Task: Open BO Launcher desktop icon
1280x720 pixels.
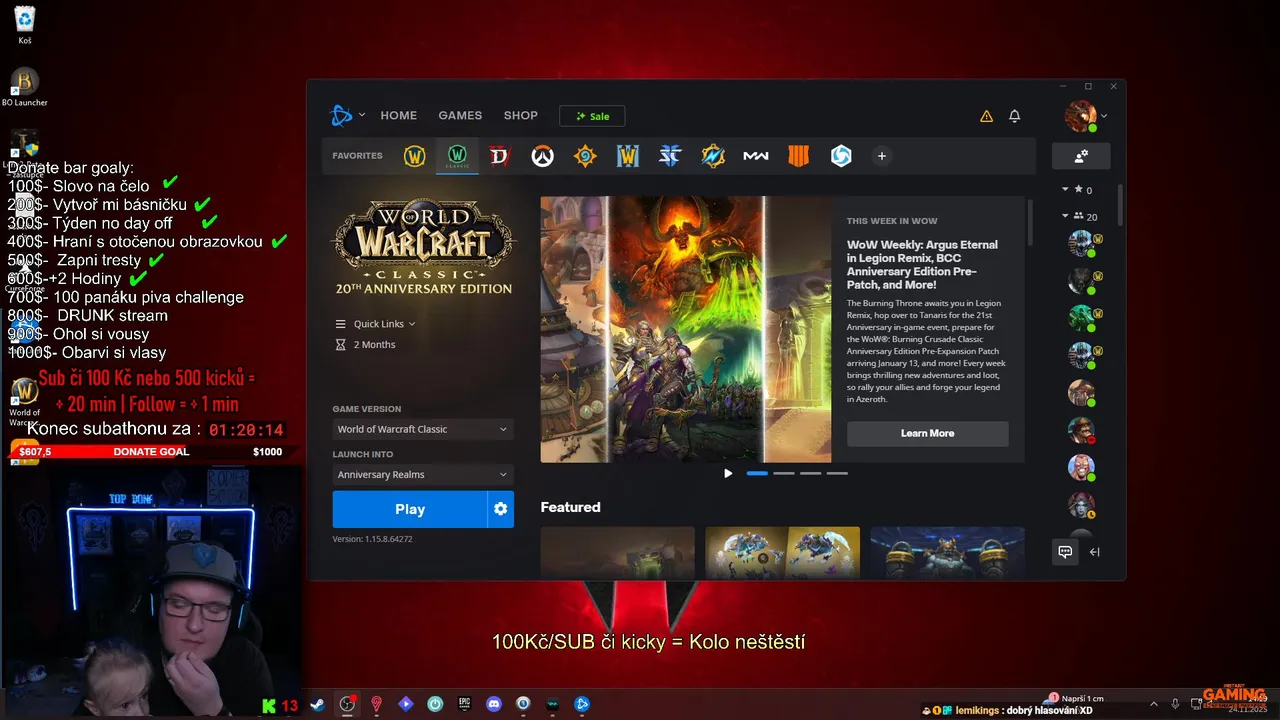Action: [x=24, y=88]
